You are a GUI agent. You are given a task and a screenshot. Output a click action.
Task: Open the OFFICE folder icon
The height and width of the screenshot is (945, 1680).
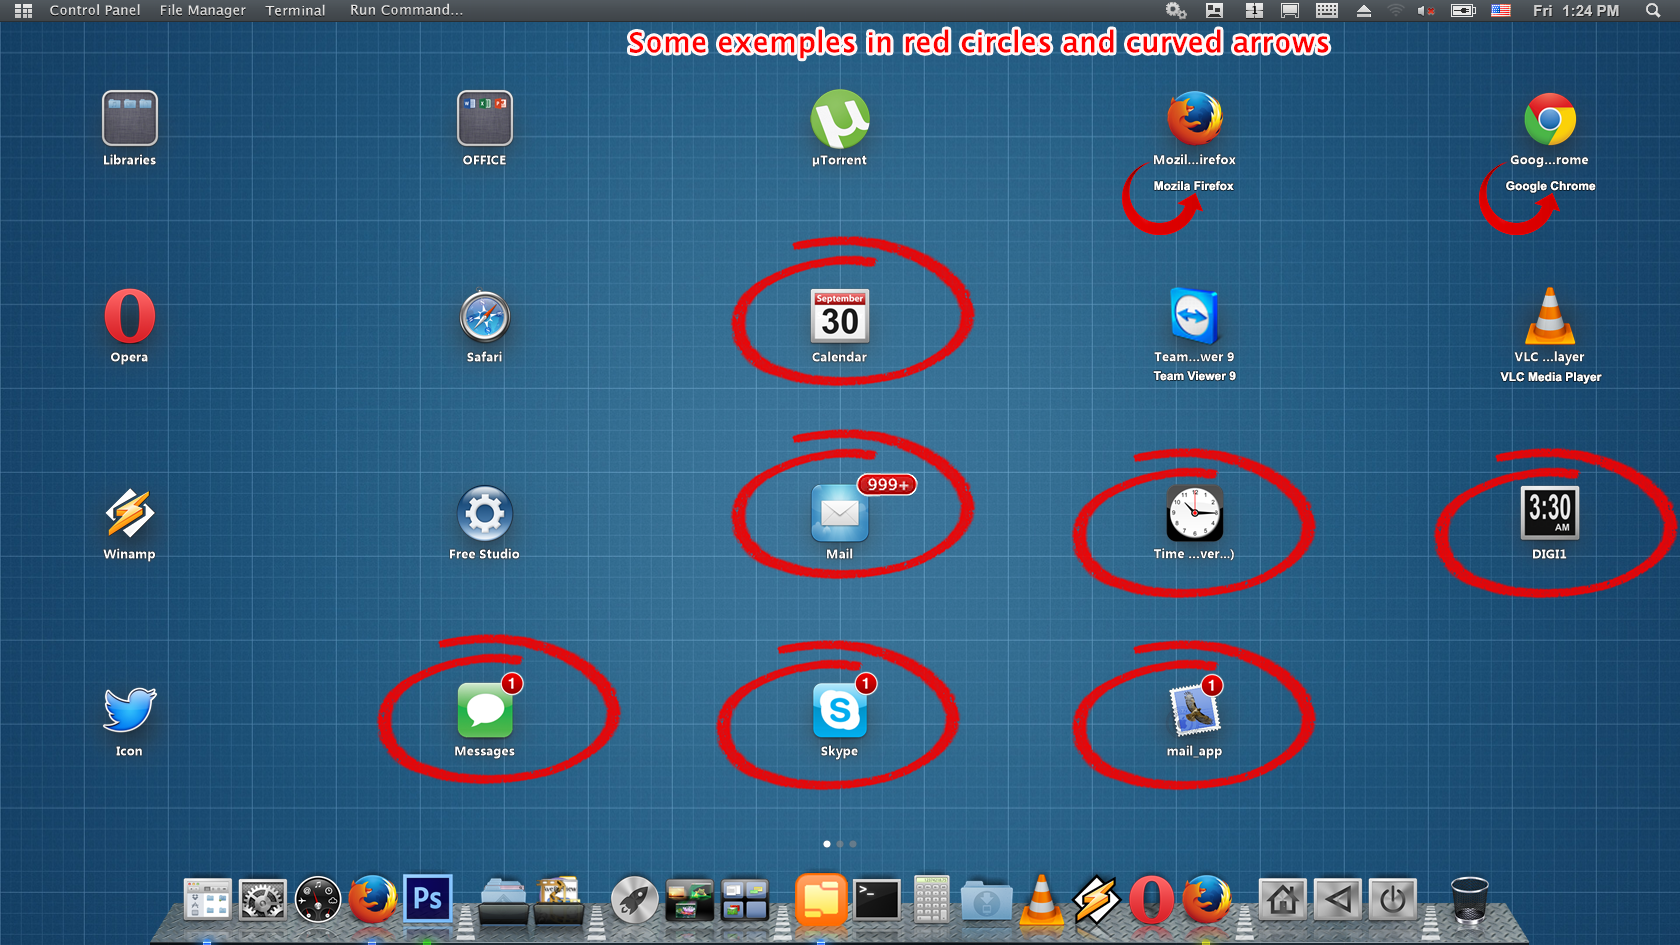[x=485, y=118]
